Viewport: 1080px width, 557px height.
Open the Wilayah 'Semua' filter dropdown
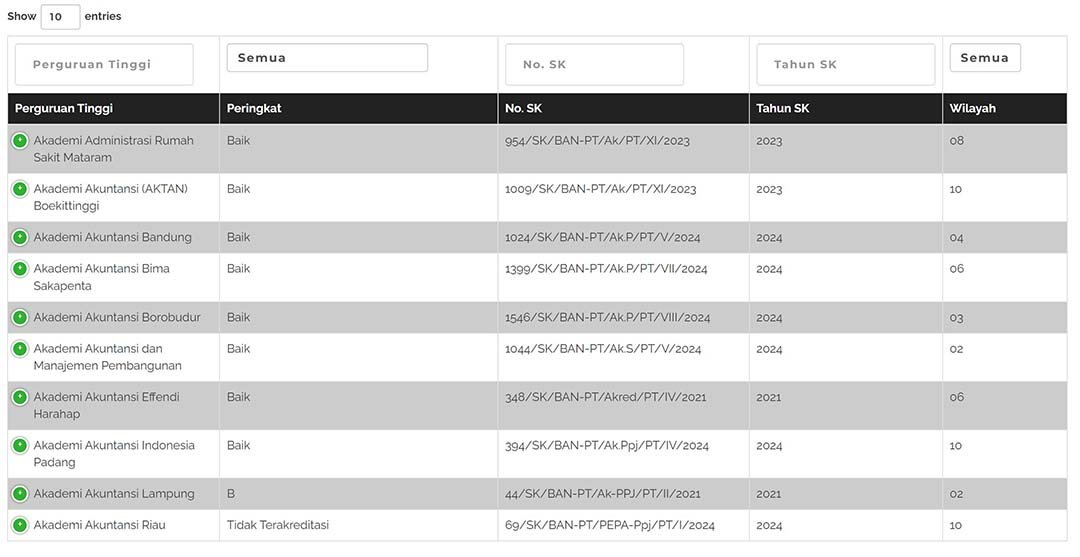985,58
